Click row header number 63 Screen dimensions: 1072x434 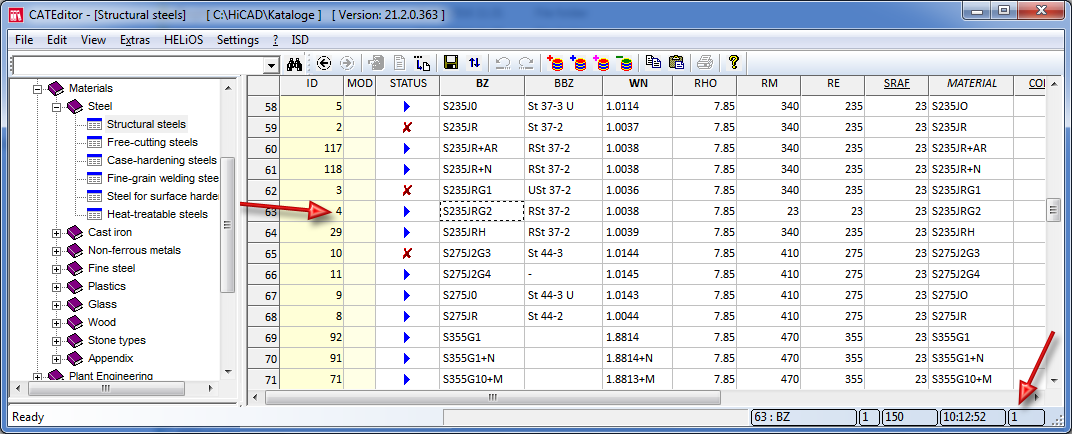(263, 212)
